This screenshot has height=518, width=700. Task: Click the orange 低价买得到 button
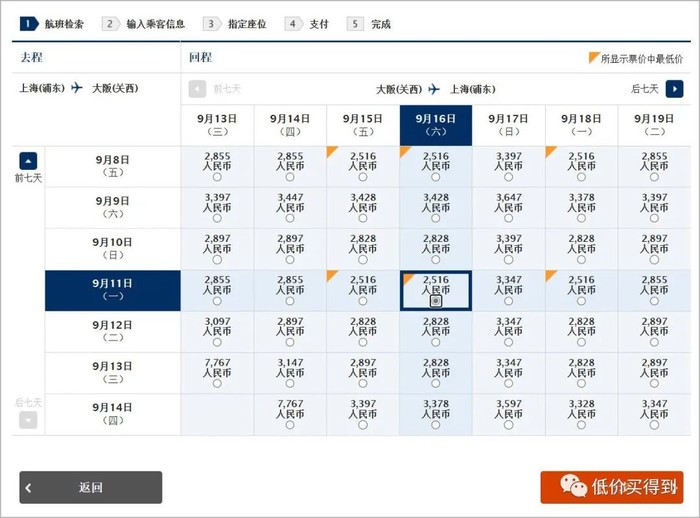point(611,487)
